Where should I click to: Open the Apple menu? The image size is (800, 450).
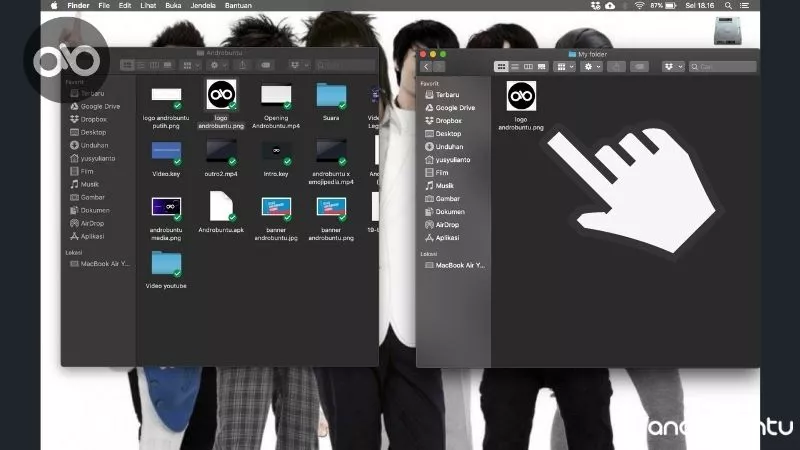point(54,6)
